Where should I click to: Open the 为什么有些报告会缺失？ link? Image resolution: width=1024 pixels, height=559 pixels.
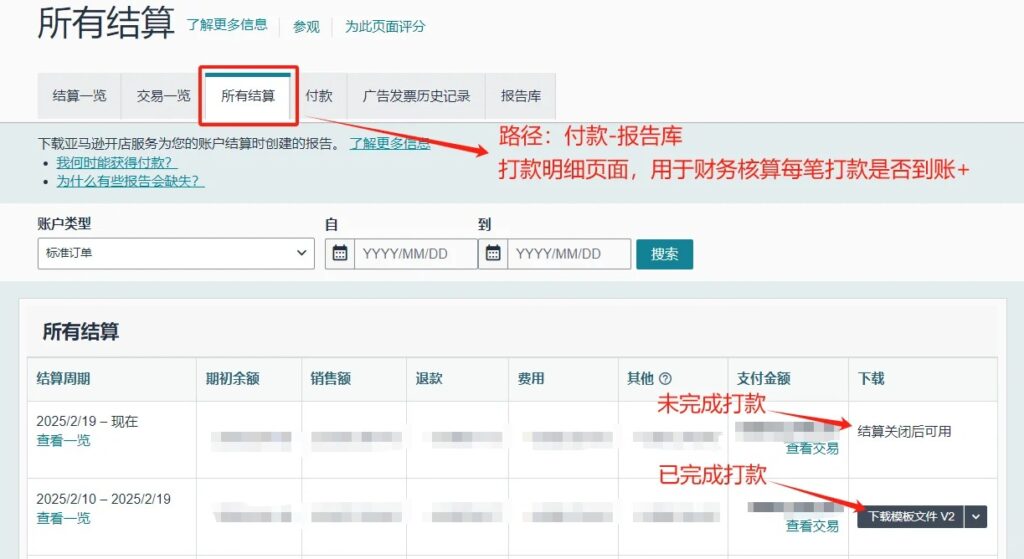(130, 181)
